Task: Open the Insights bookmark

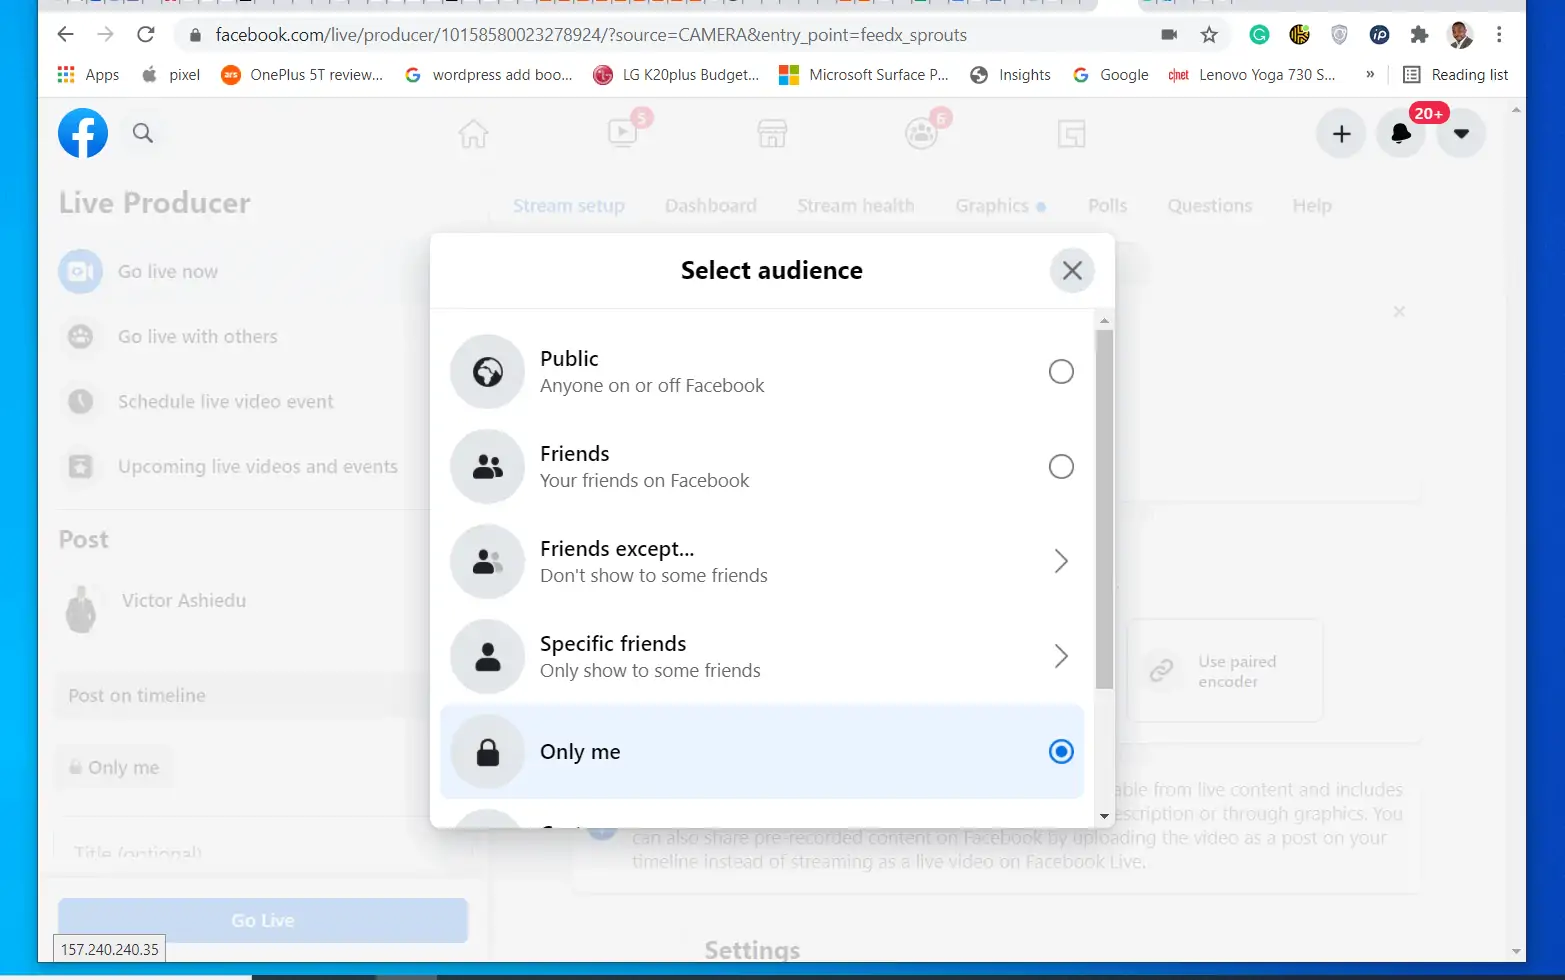Action: (x=1011, y=75)
